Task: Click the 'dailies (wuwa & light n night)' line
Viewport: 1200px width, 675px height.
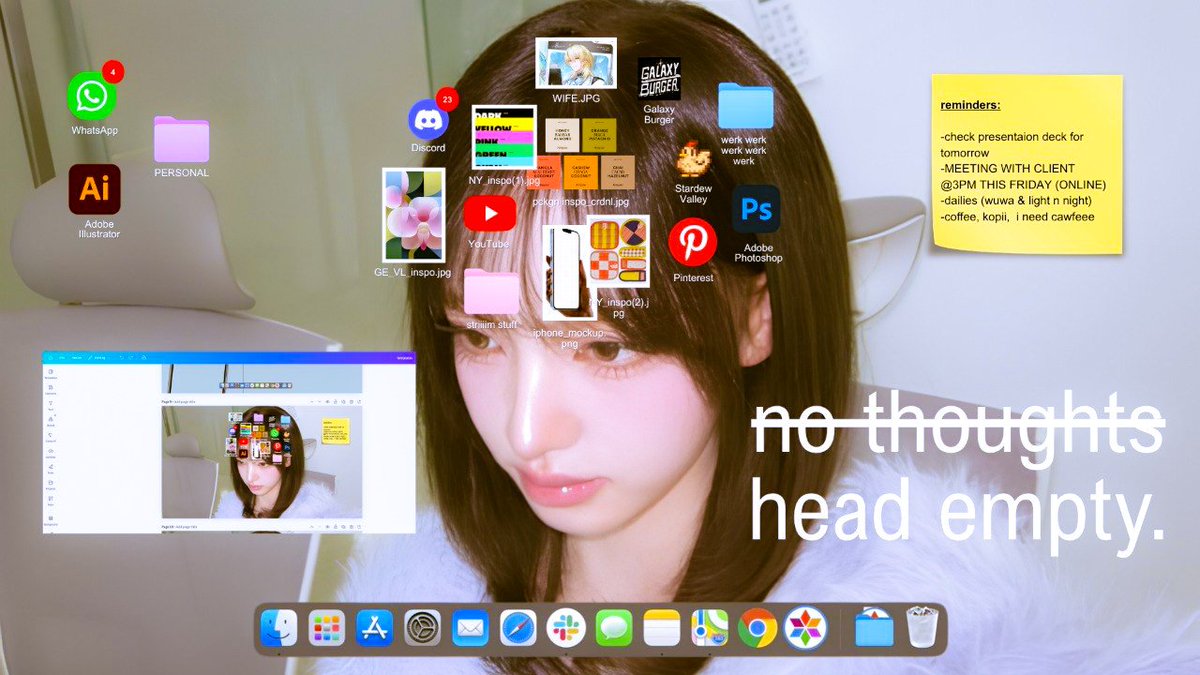Action: 1016,200
